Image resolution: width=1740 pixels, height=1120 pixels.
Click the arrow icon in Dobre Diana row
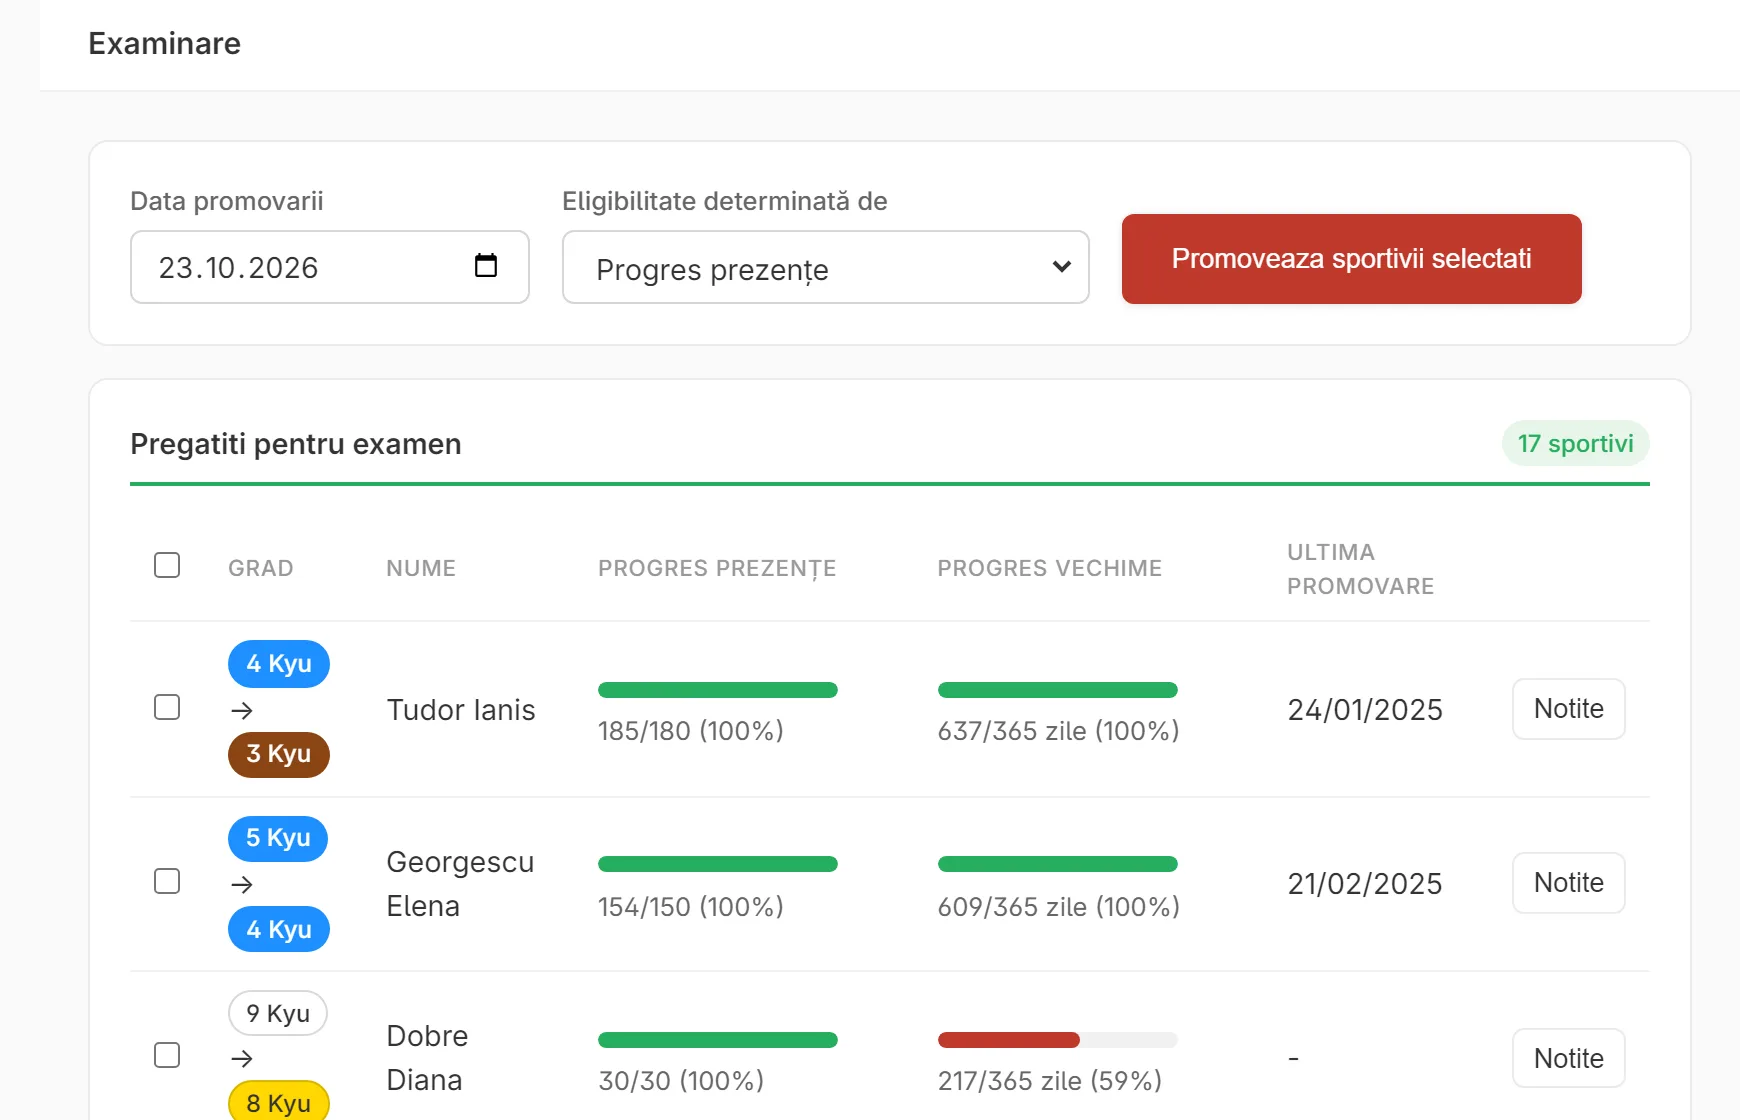(241, 1058)
